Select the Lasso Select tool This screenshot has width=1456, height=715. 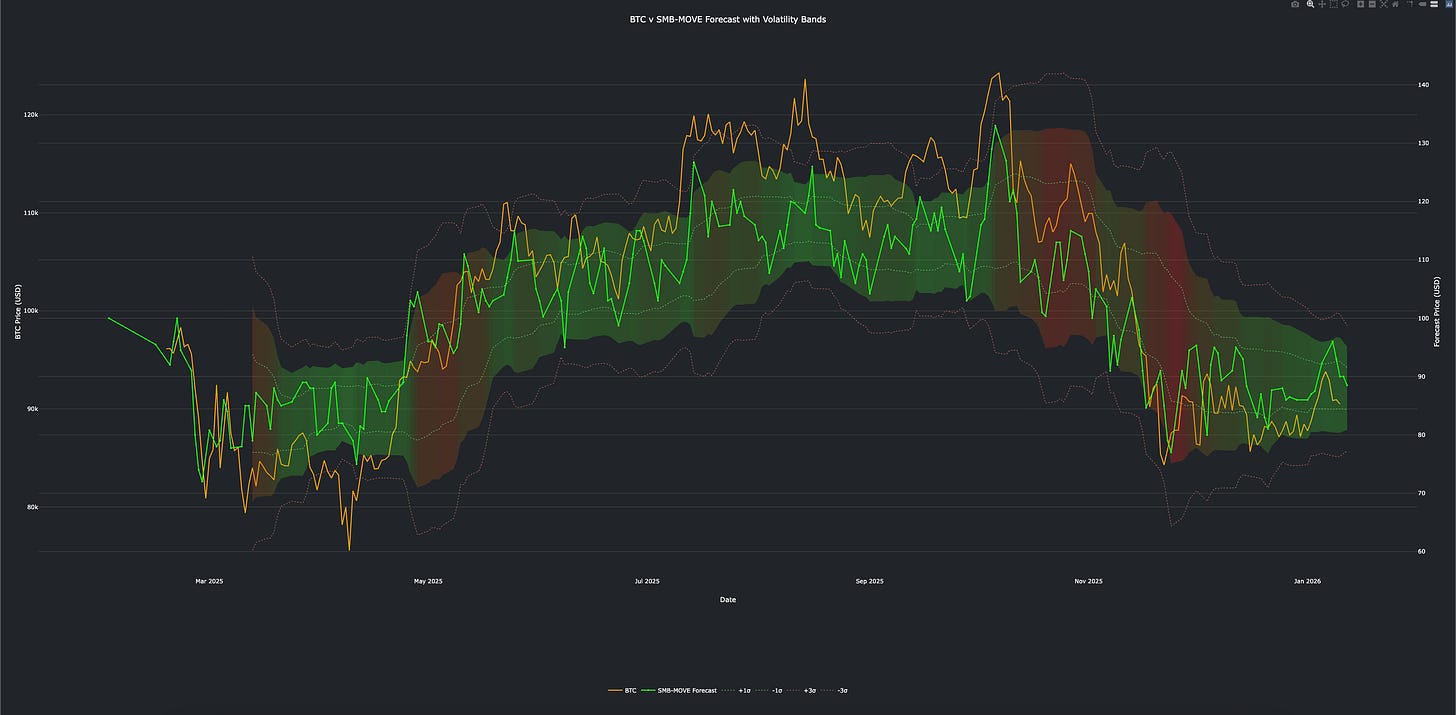click(x=1345, y=4)
